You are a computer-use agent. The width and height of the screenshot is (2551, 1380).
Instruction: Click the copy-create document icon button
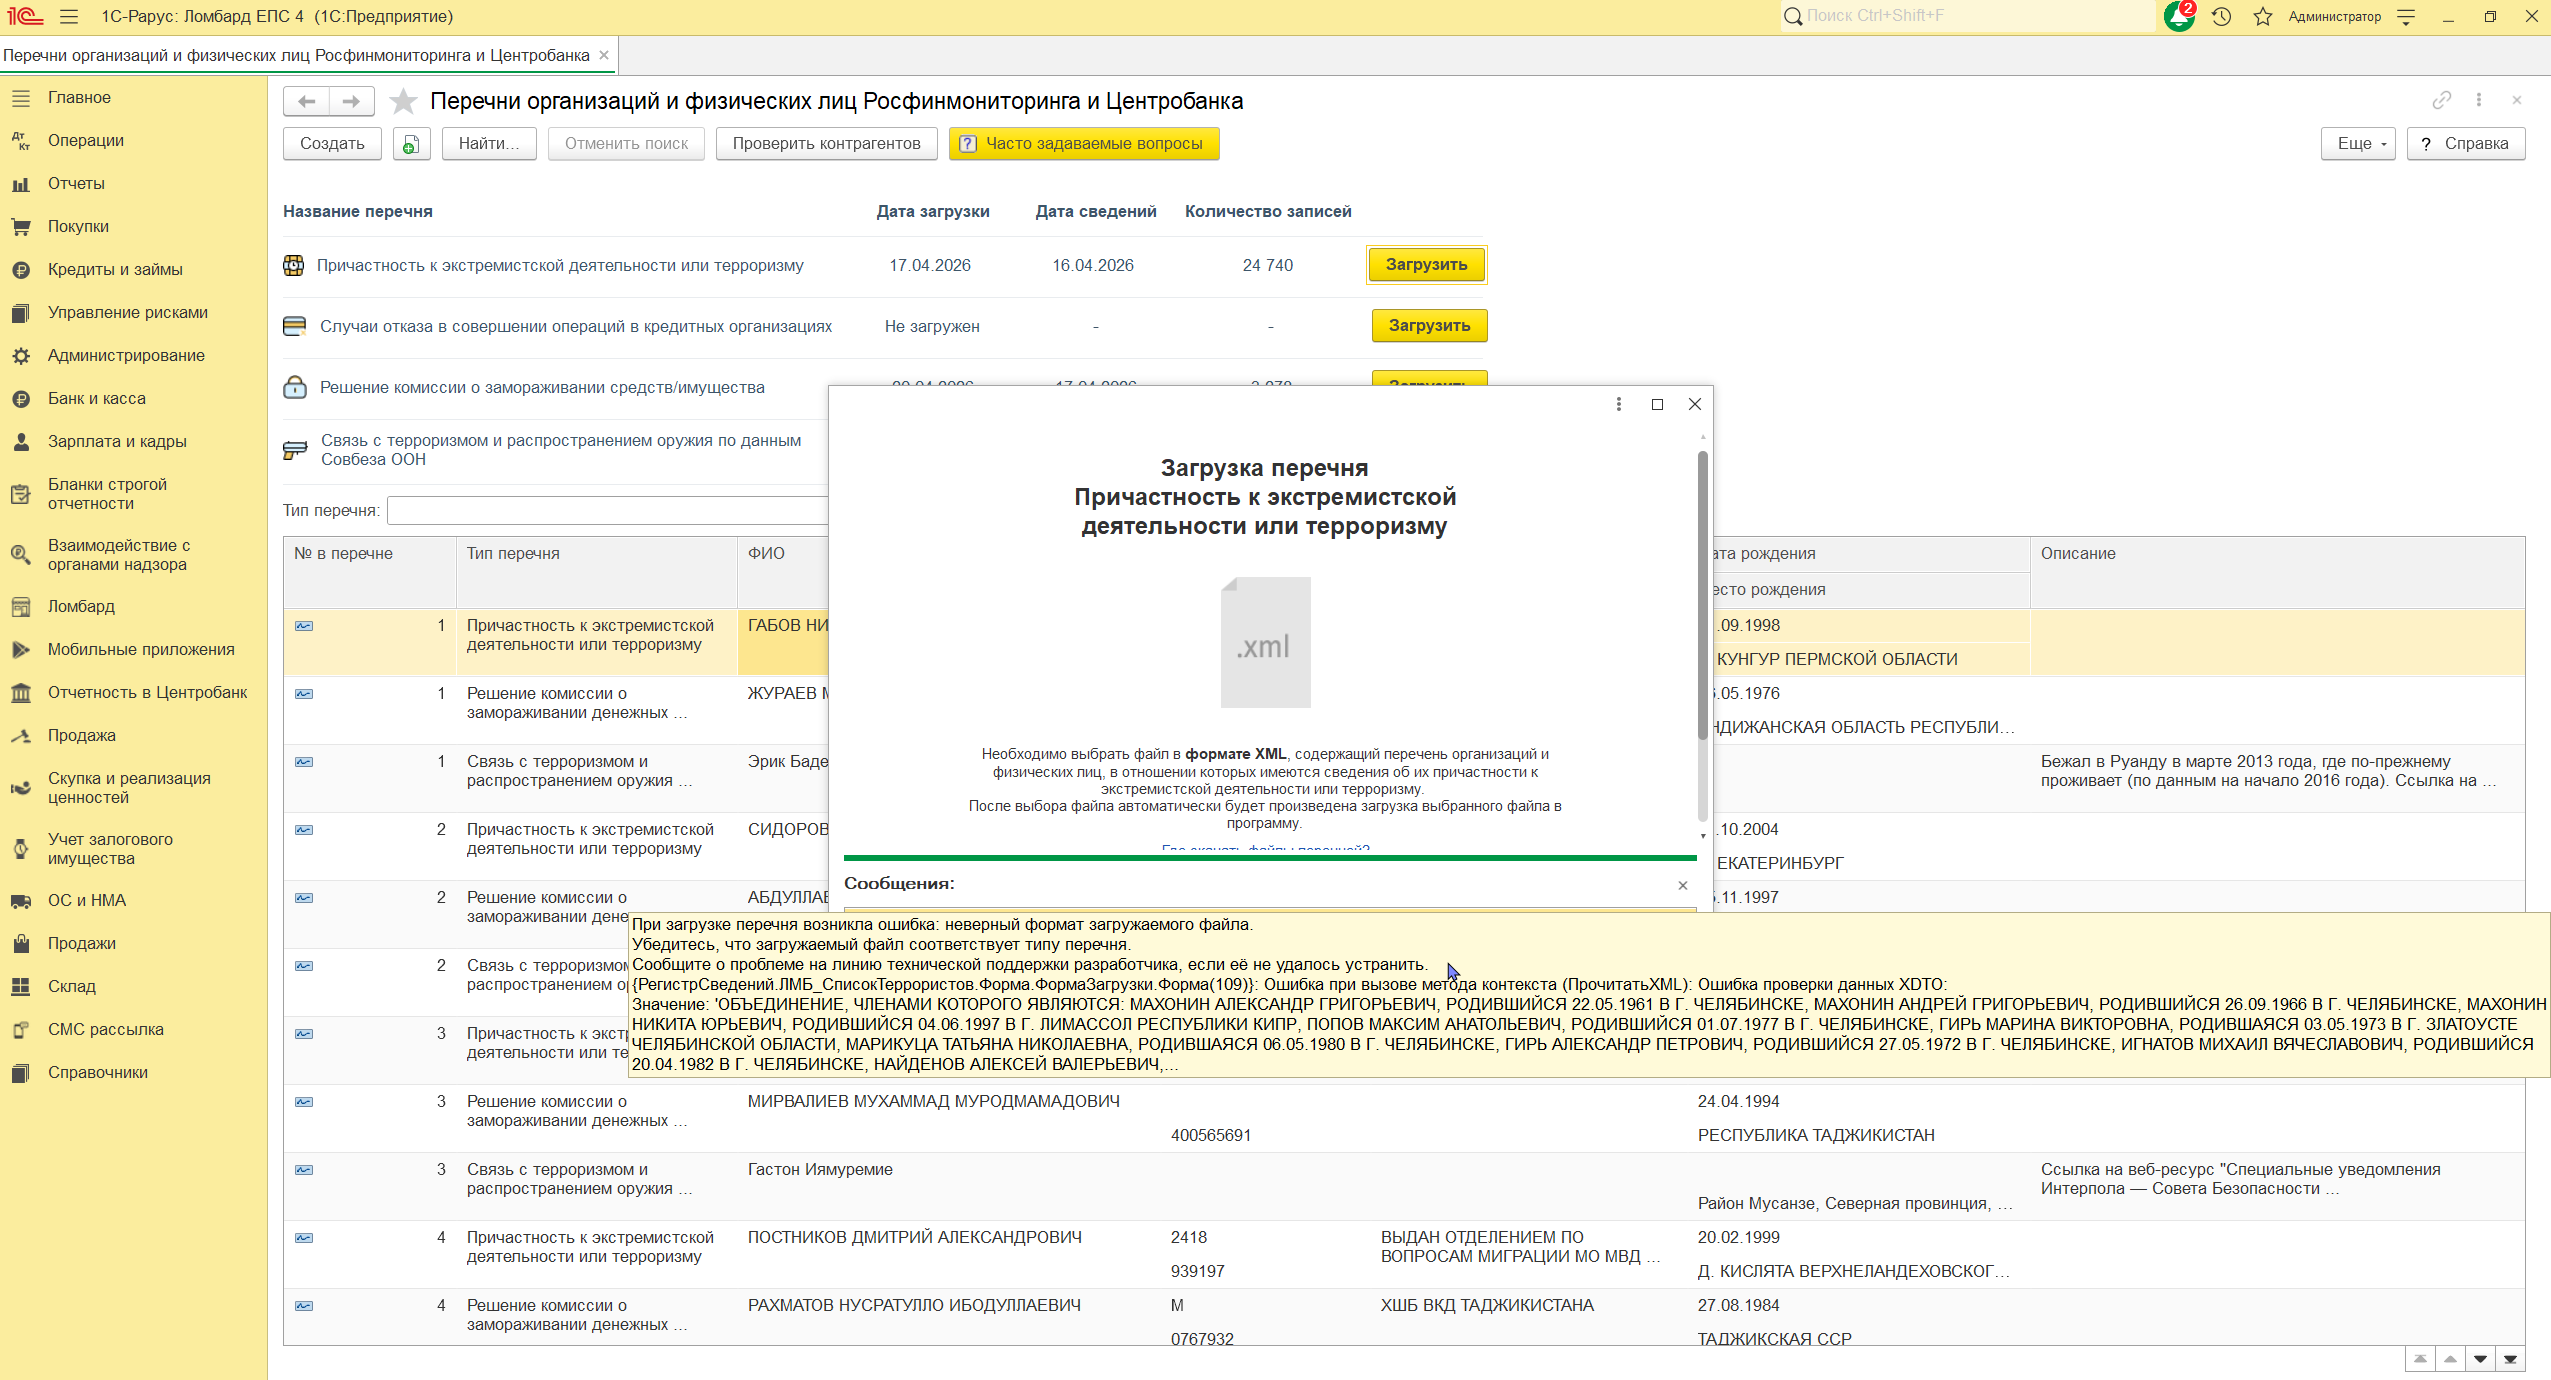[410, 144]
